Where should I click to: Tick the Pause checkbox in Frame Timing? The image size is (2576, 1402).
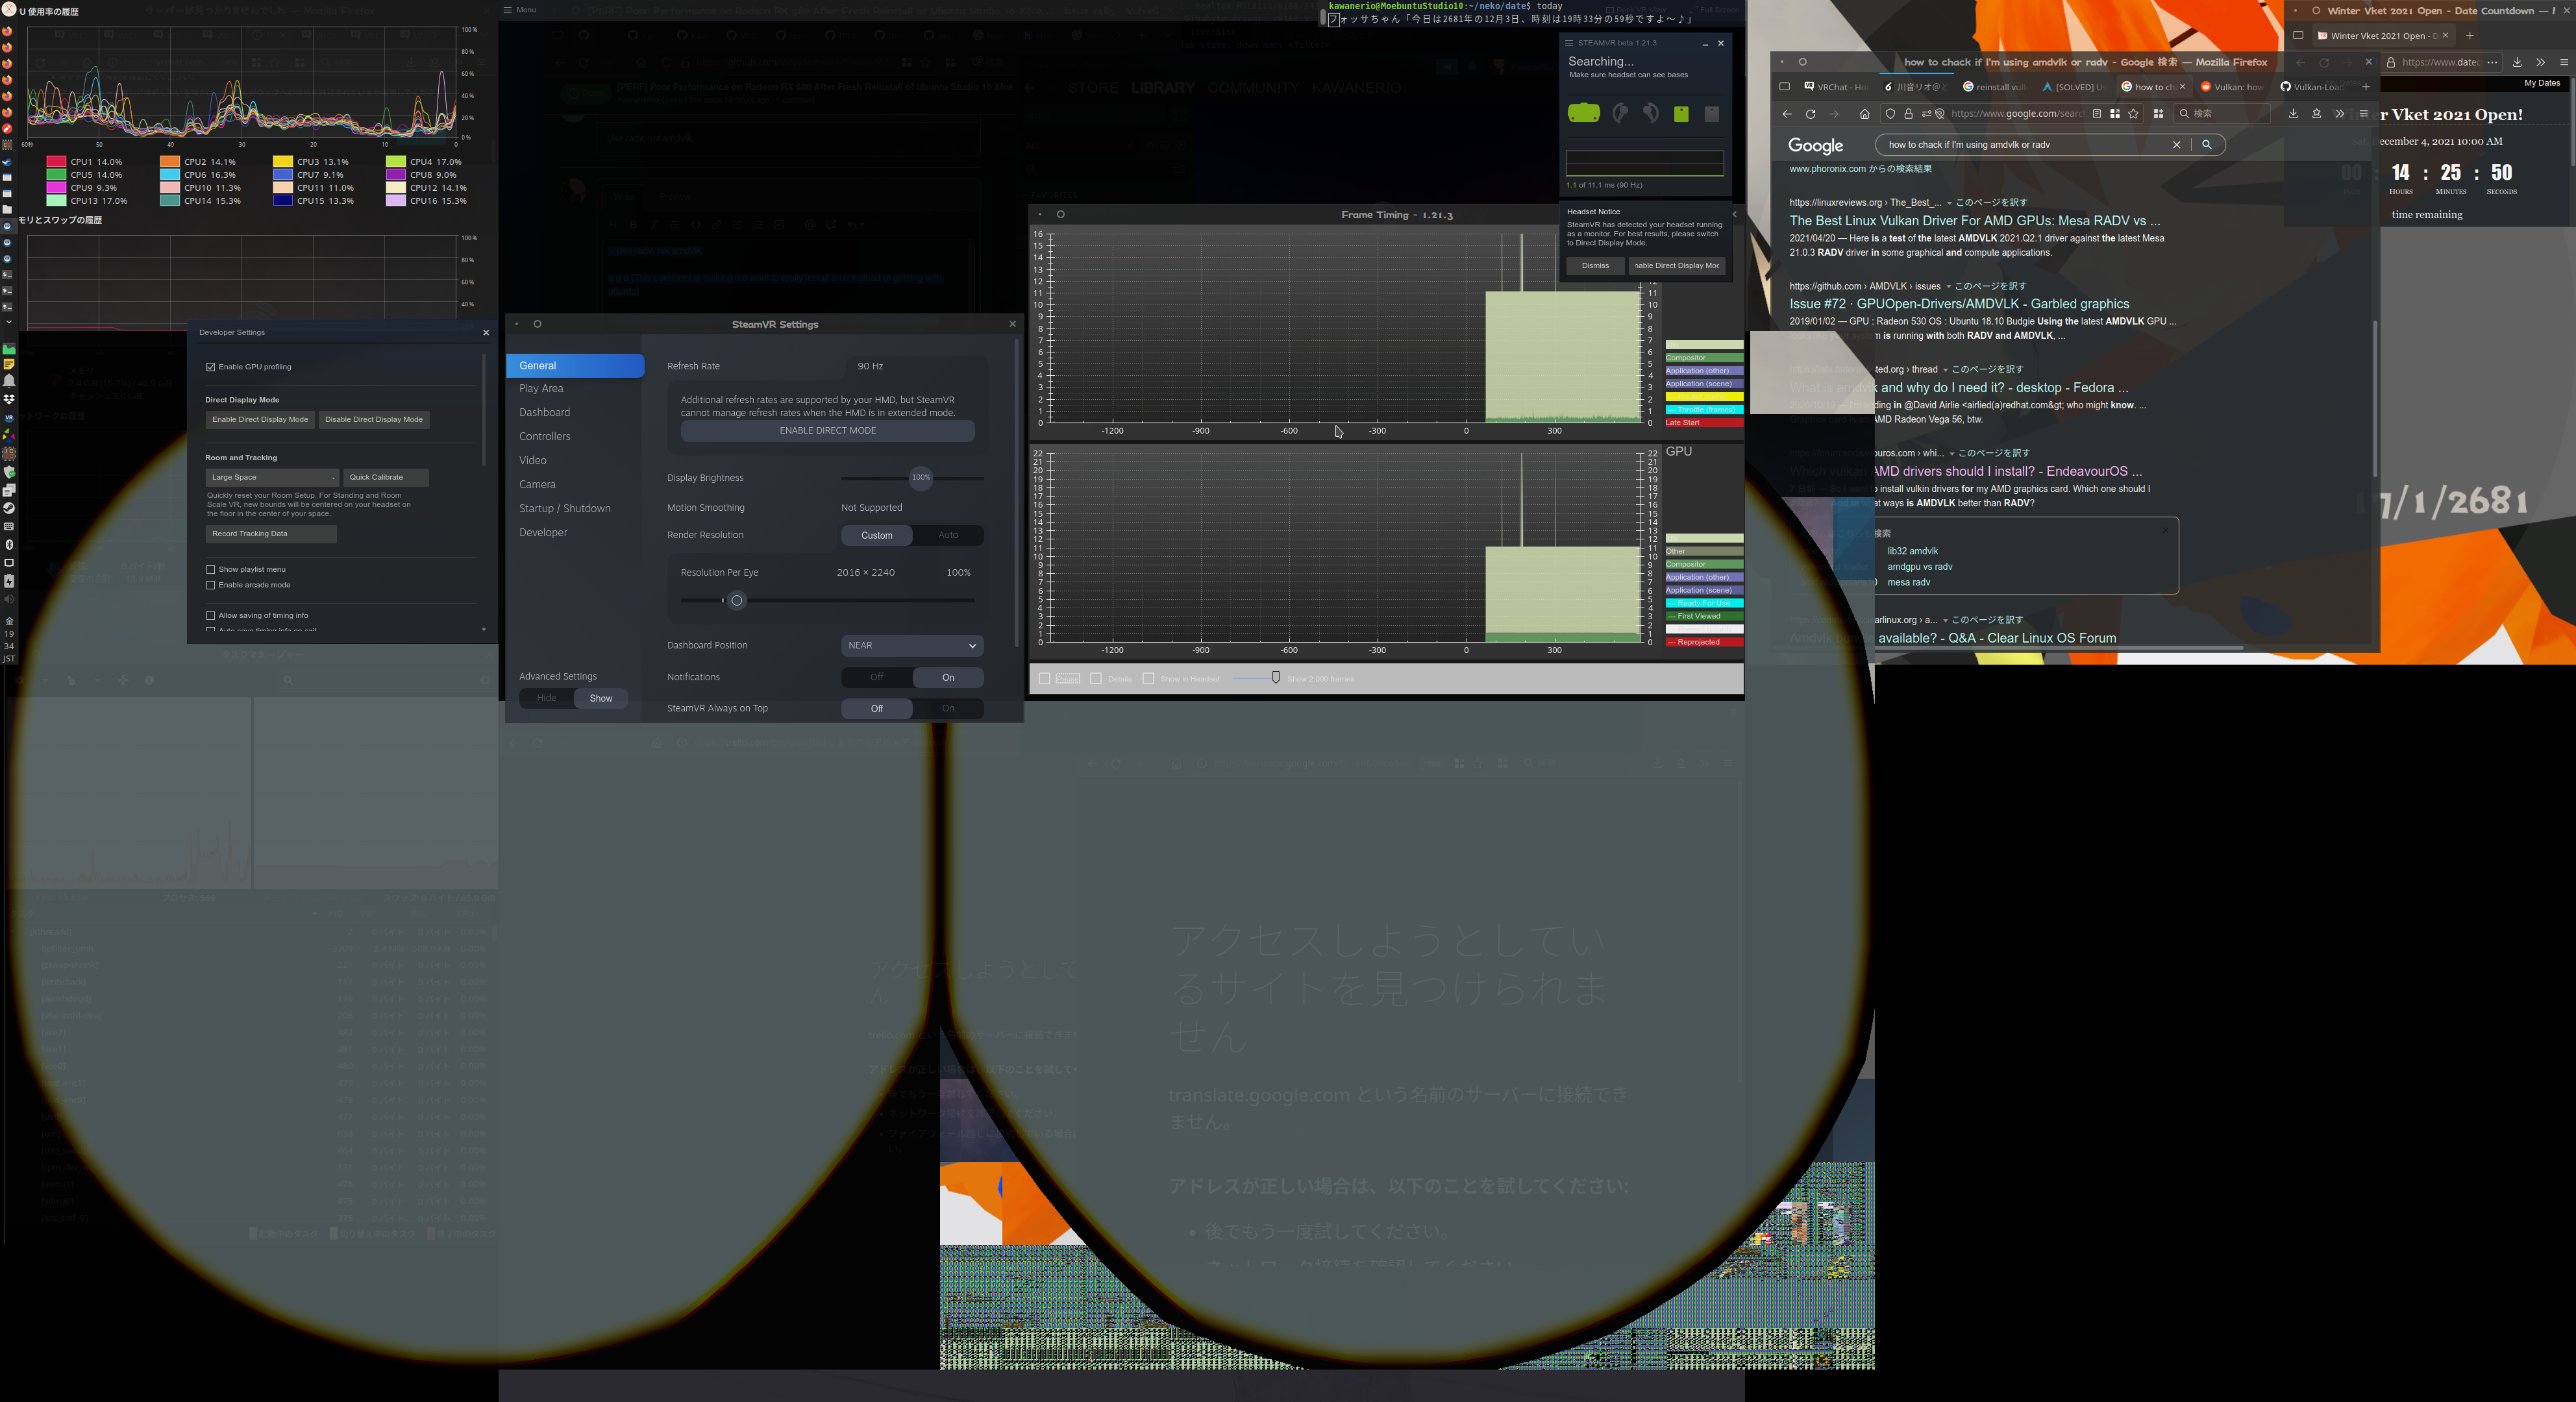(x=1045, y=679)
